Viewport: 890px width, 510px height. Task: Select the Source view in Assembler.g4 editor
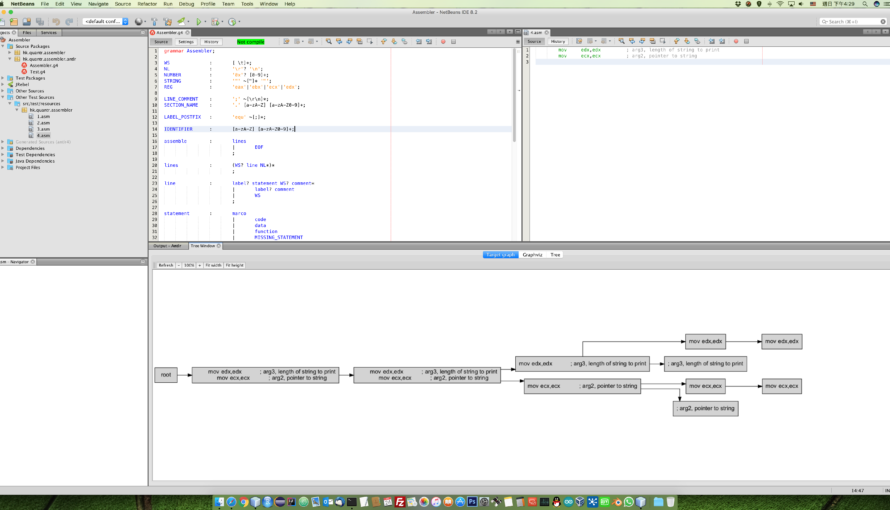click(161, 41)
